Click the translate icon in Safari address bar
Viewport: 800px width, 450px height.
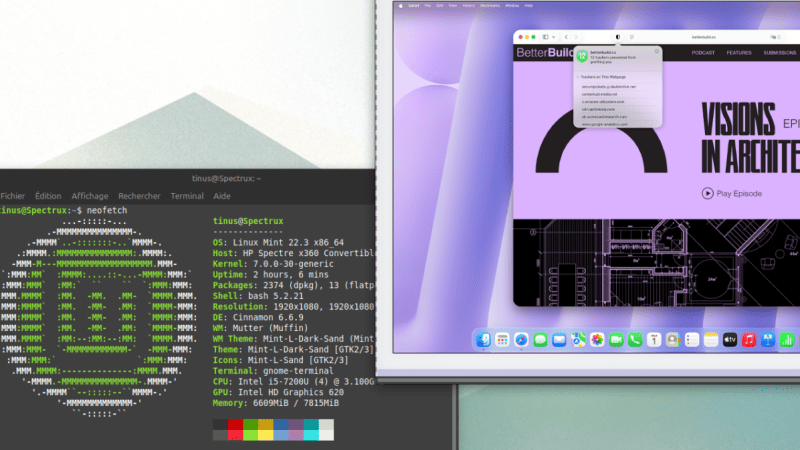pos(773,37)
